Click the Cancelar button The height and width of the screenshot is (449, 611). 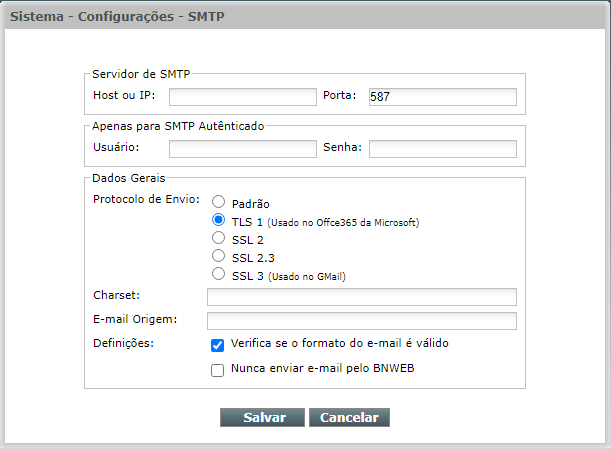[x=349, y=417]
